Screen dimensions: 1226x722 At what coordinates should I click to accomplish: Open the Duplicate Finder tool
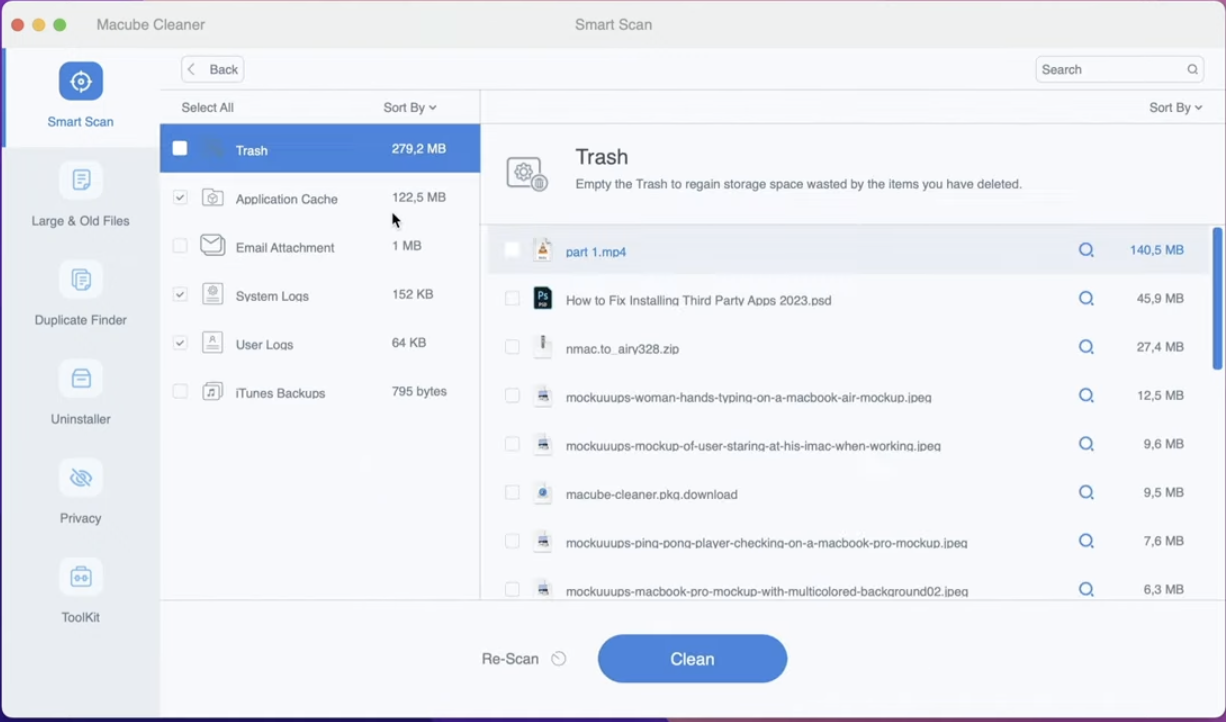pos(80,280)
